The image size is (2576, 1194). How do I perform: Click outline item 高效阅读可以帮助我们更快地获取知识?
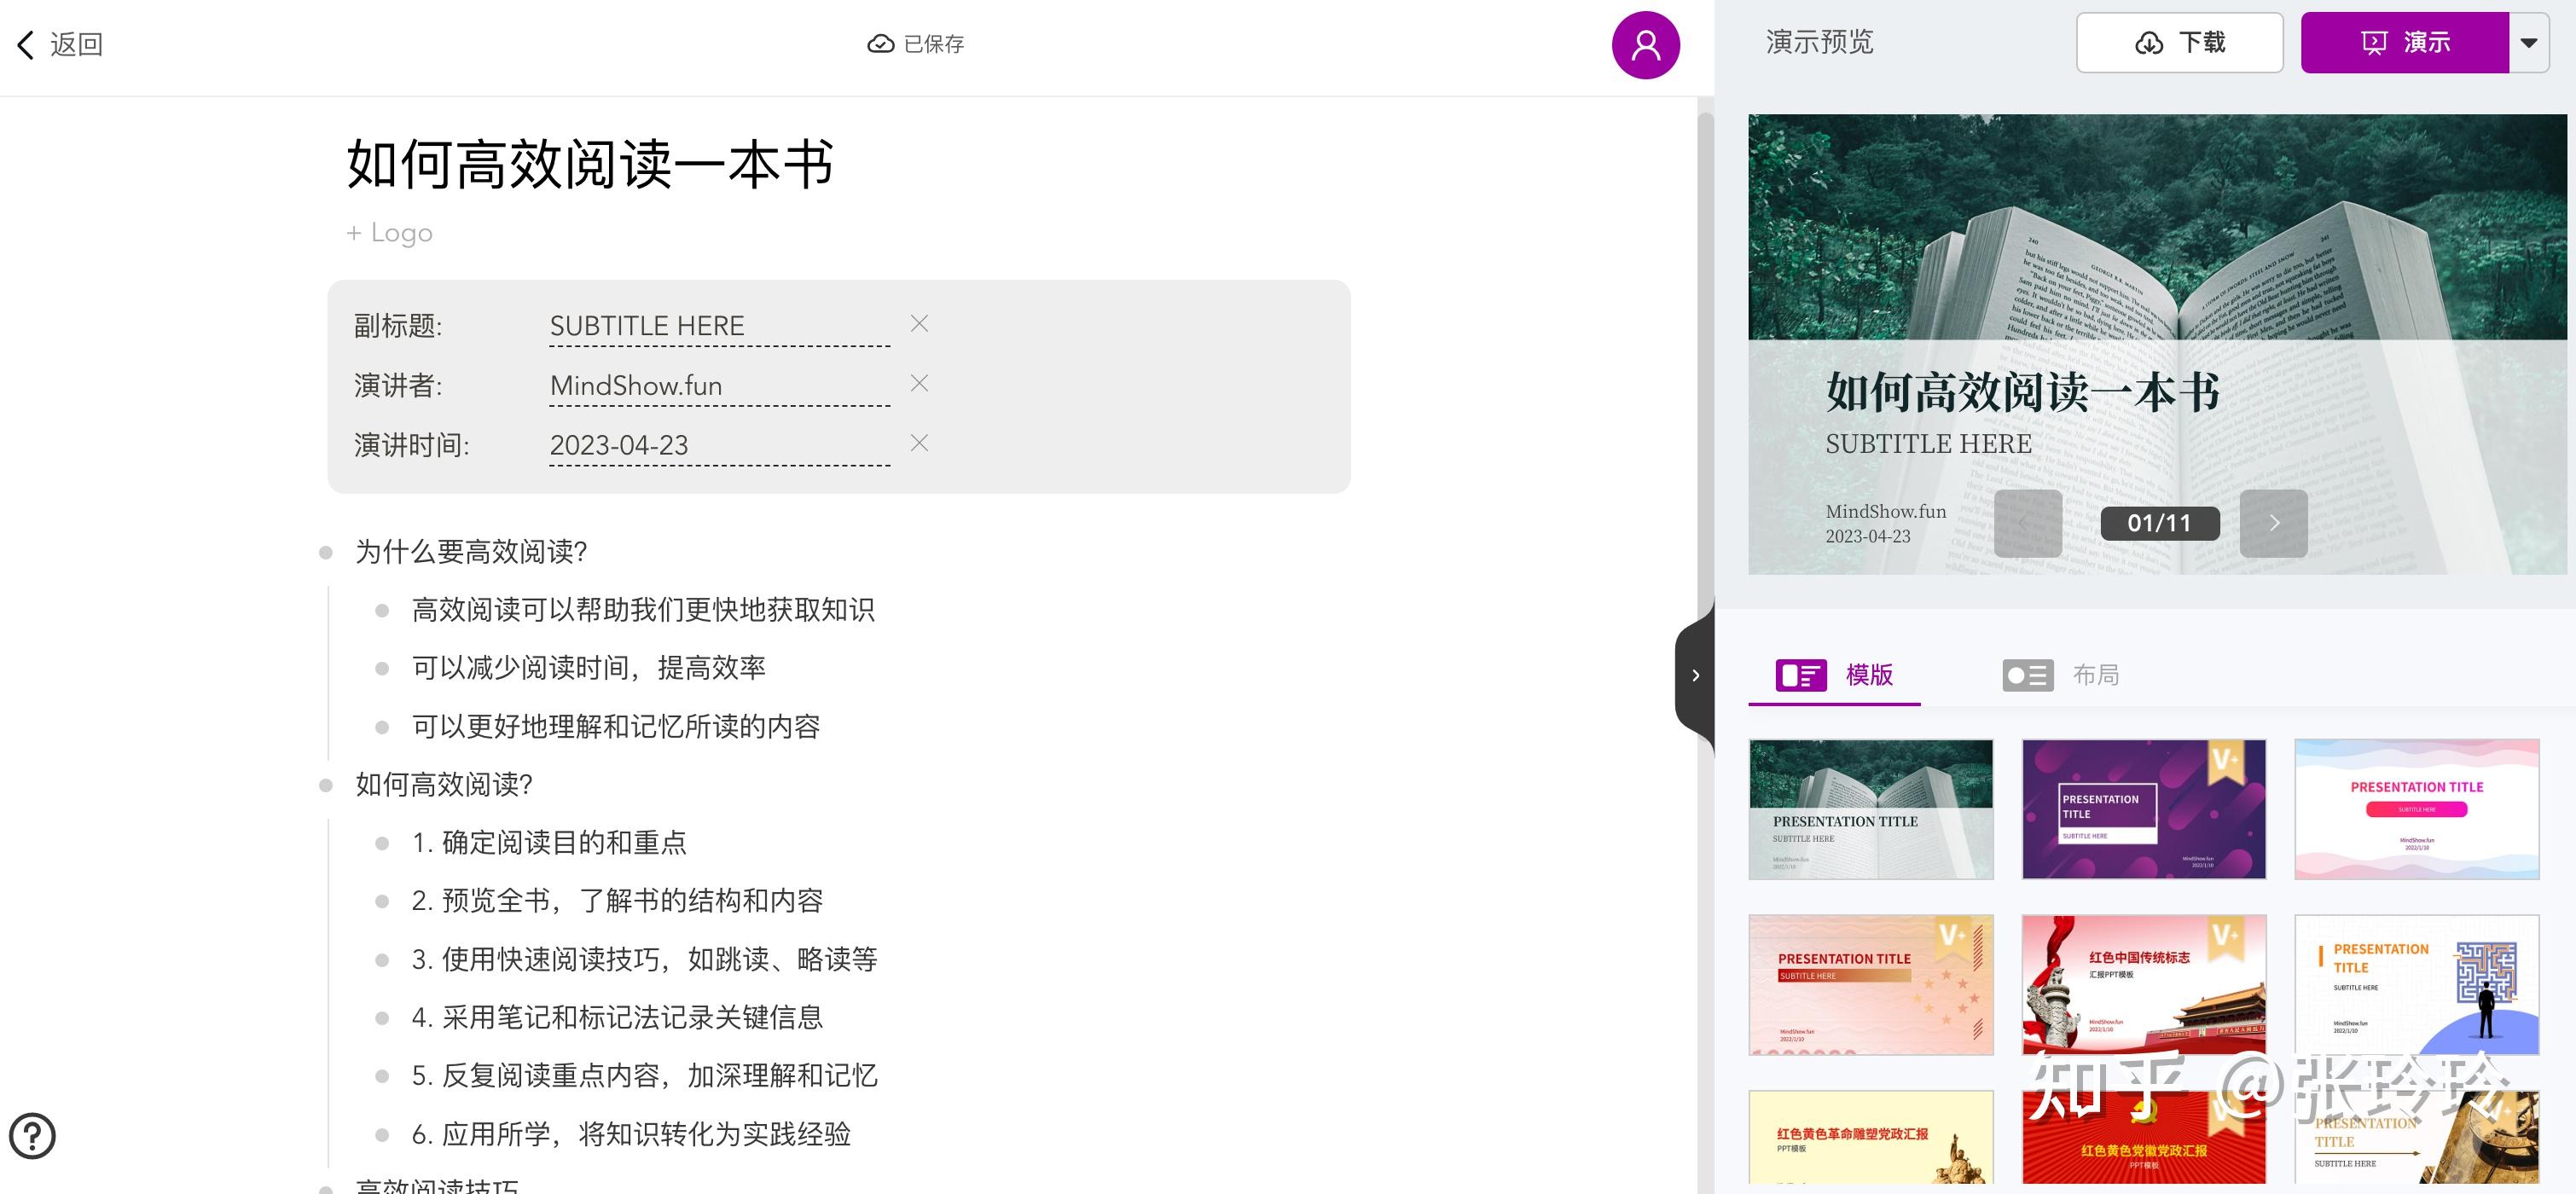[x=643, y=610]
